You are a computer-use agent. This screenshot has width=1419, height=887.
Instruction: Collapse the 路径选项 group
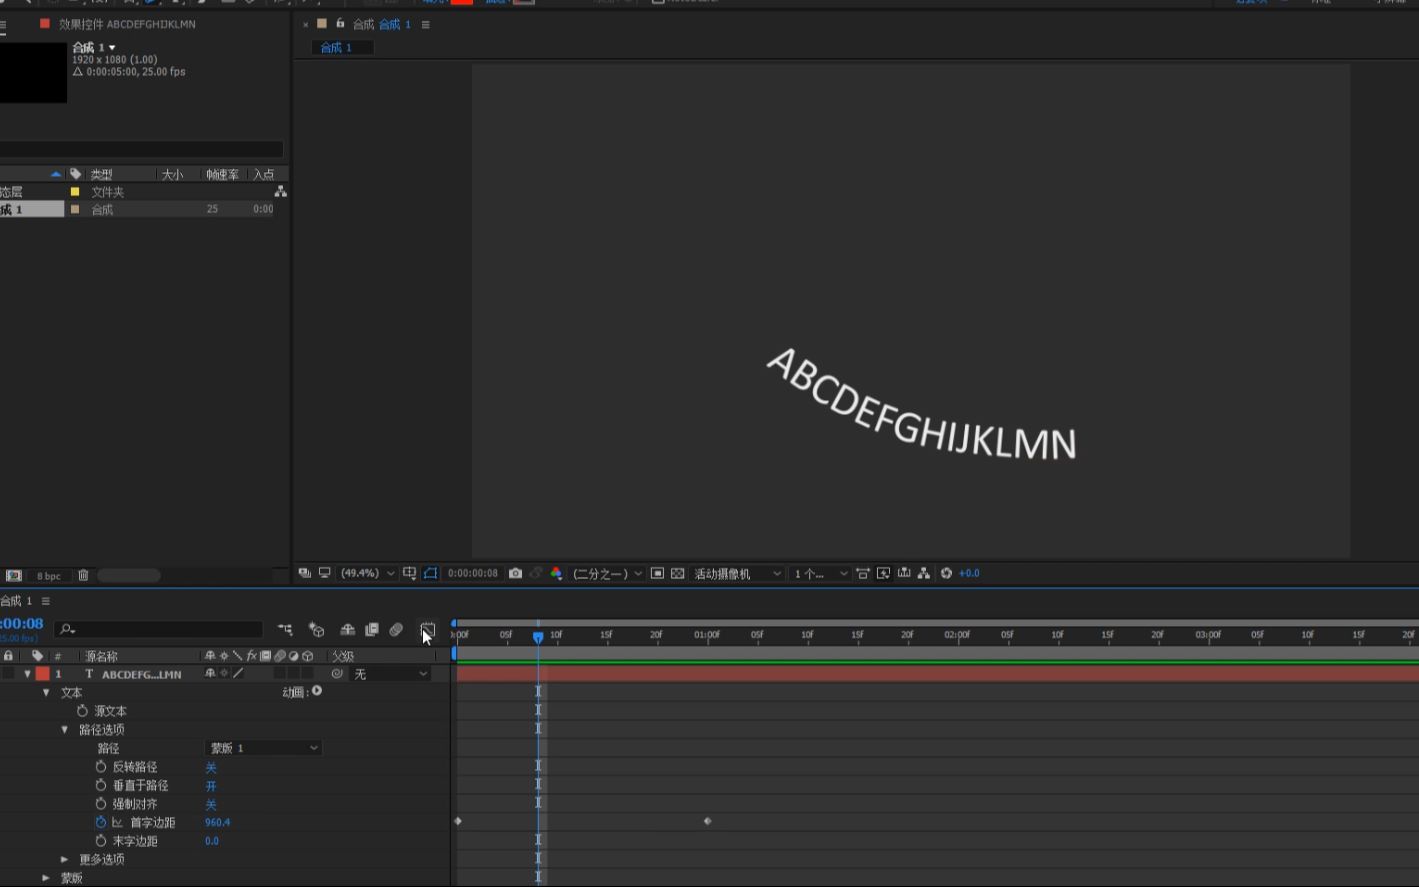point(65,730)
